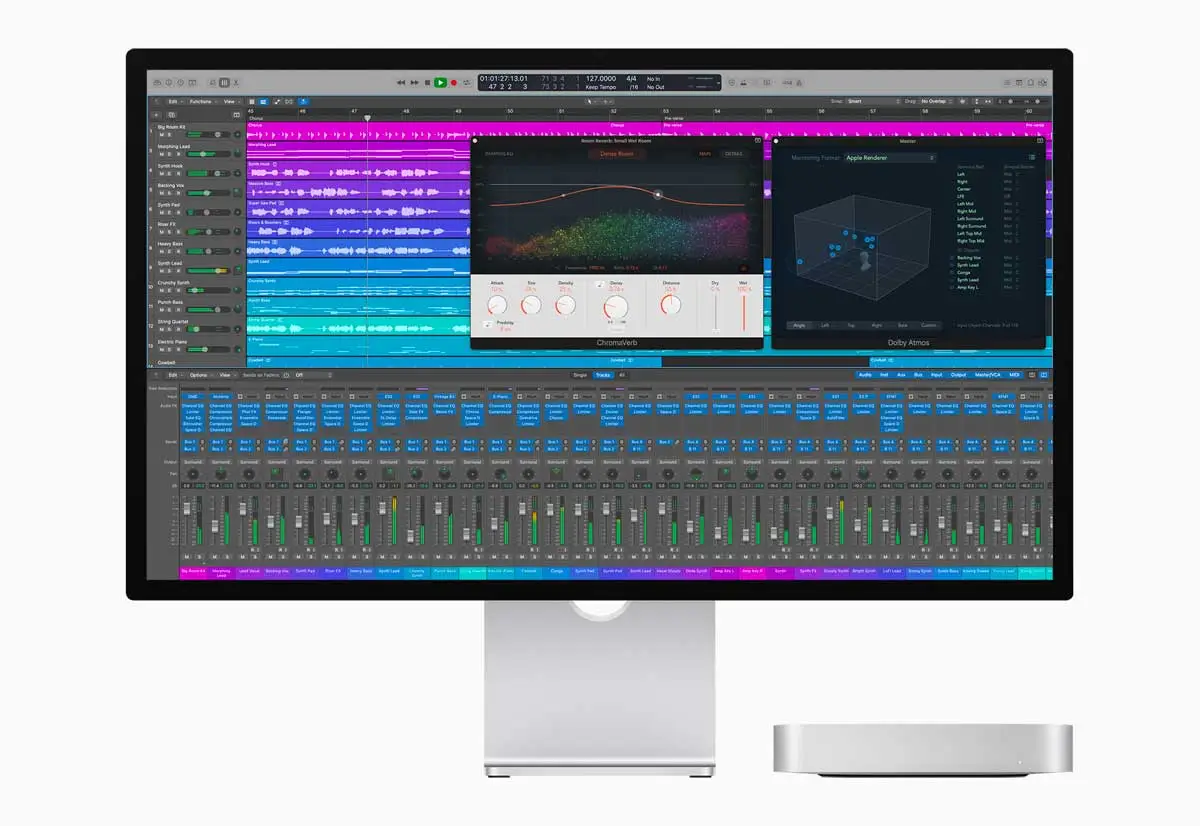The image size is (1200, 826).
Task: Start playback with the green Play button
Action: click(x=440, y=82)
